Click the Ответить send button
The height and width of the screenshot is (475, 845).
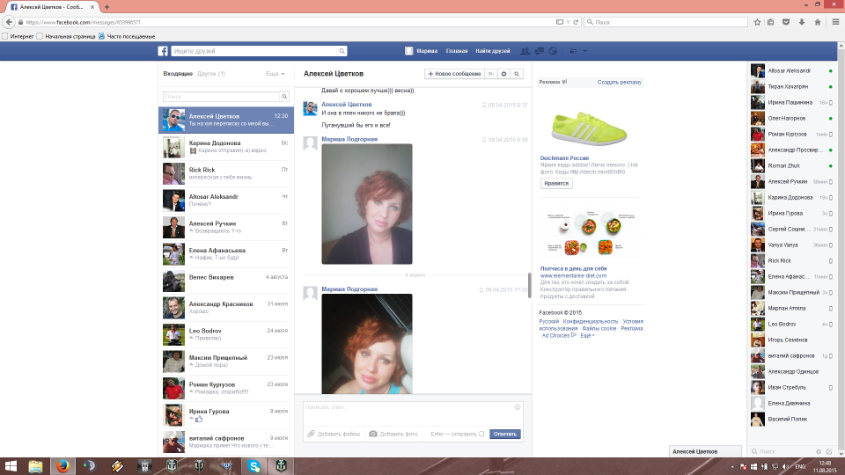505,433
